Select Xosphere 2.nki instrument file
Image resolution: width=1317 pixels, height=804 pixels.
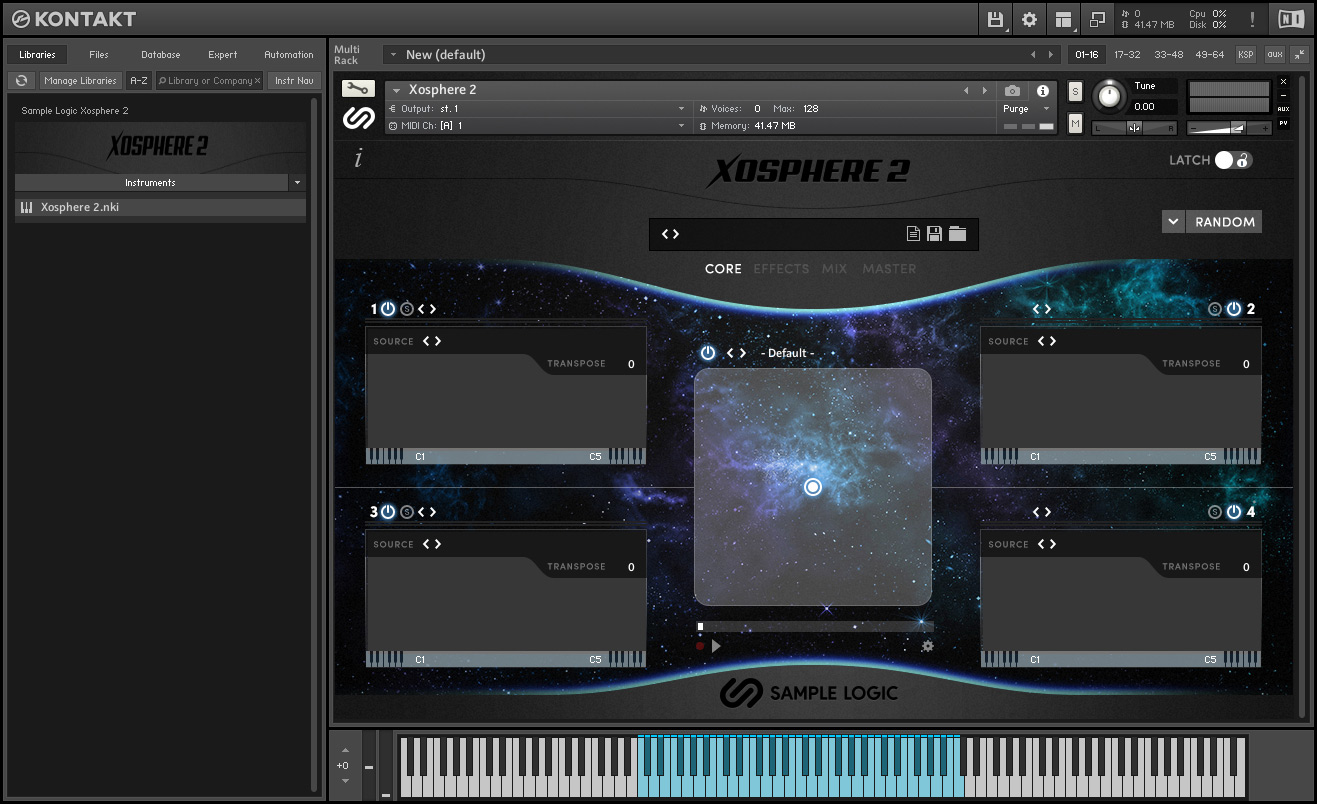coord(160,208)
